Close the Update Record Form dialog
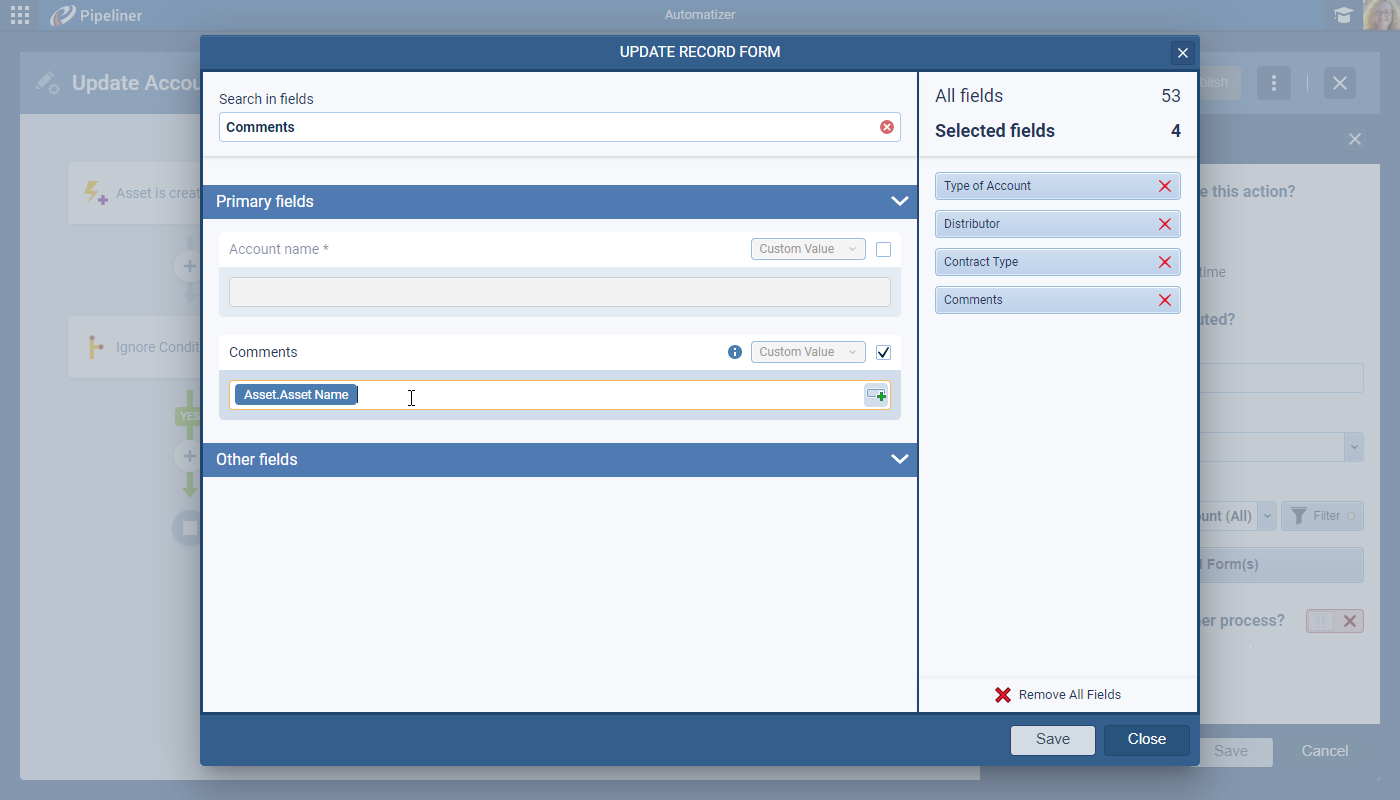The width and height of the screenshot is (1400, 800). pos(1182,53)
